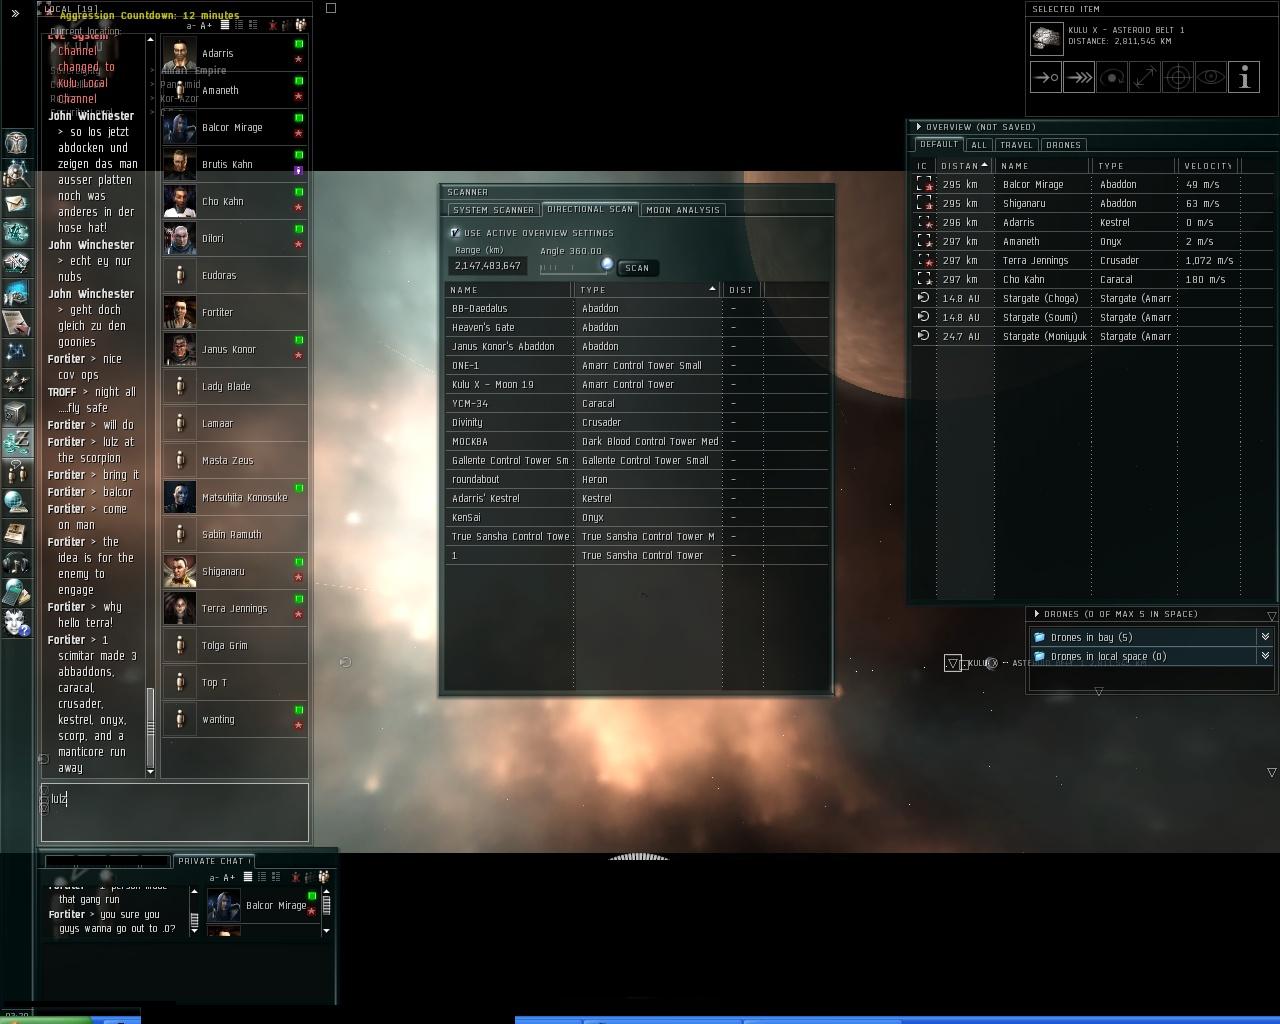The width and height of the screenshot is (1280, 1024).
Task: Open the calculator sidebar icon
Action: coord(16,592)
